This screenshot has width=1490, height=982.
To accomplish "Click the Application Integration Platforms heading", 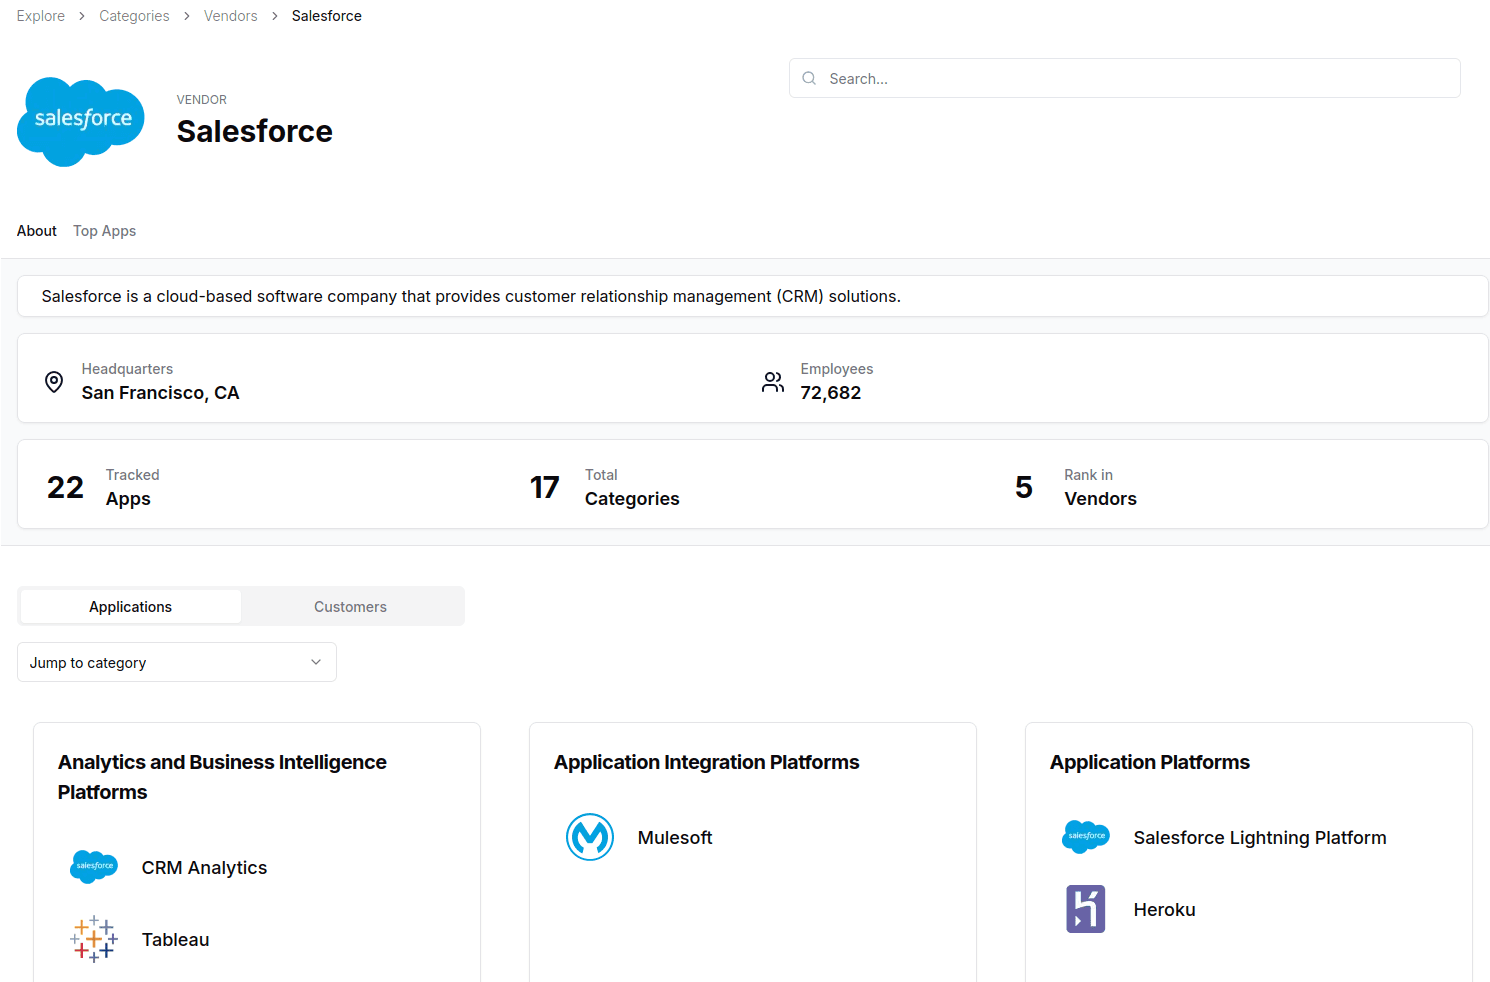I will coord(707,762).
